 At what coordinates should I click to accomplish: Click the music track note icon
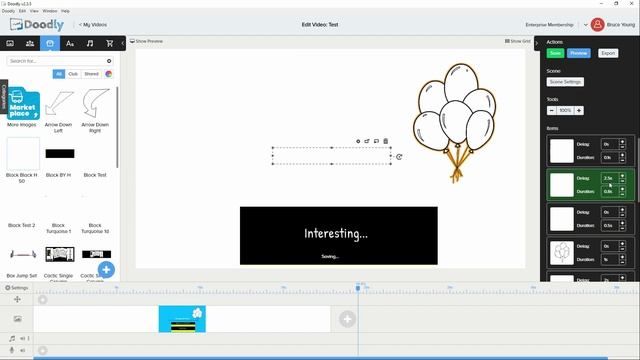12,338
